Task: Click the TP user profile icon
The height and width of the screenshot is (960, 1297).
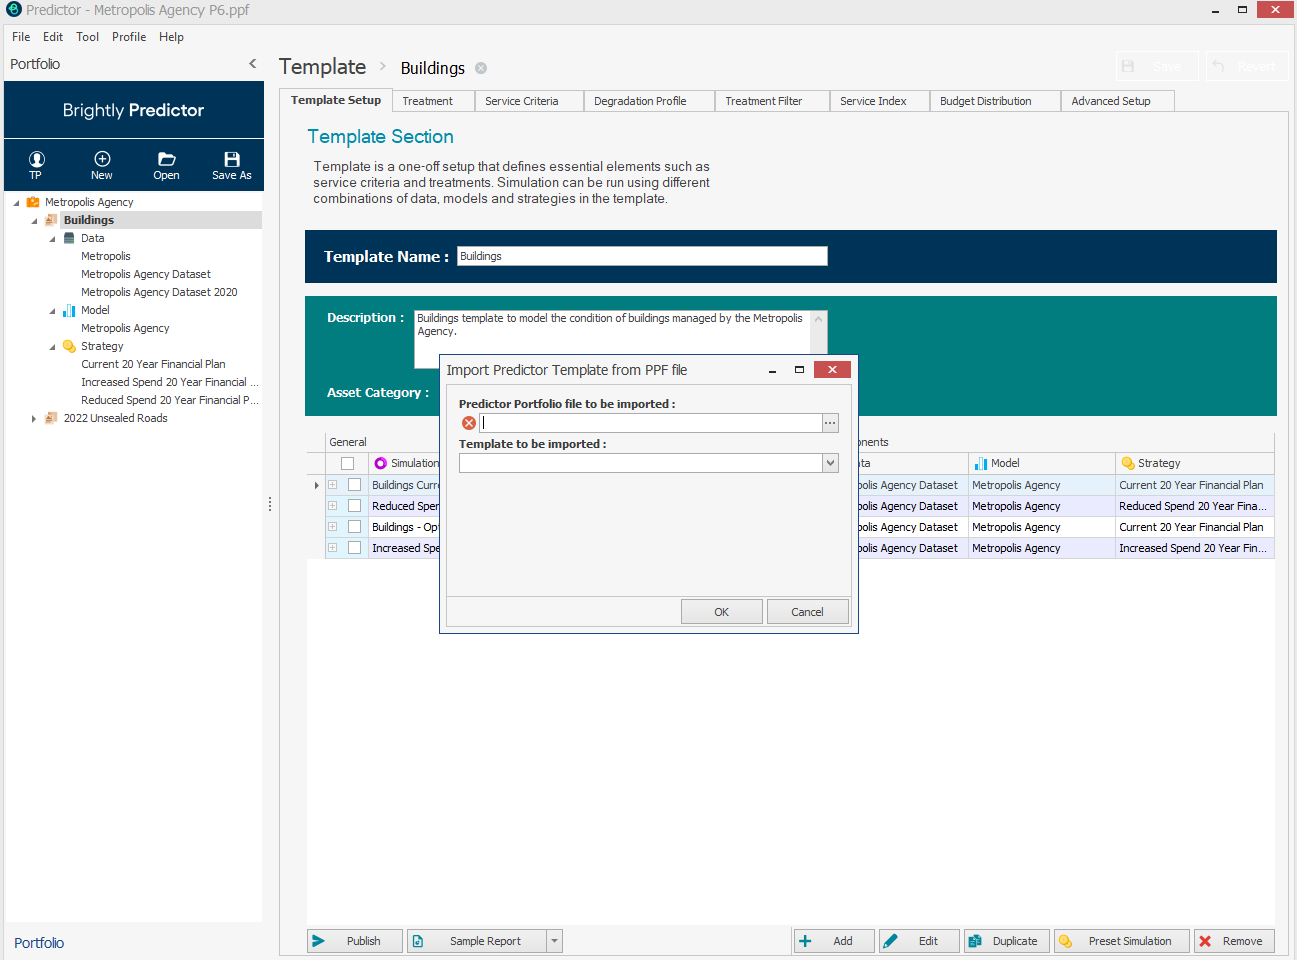Action: [36, 160]
